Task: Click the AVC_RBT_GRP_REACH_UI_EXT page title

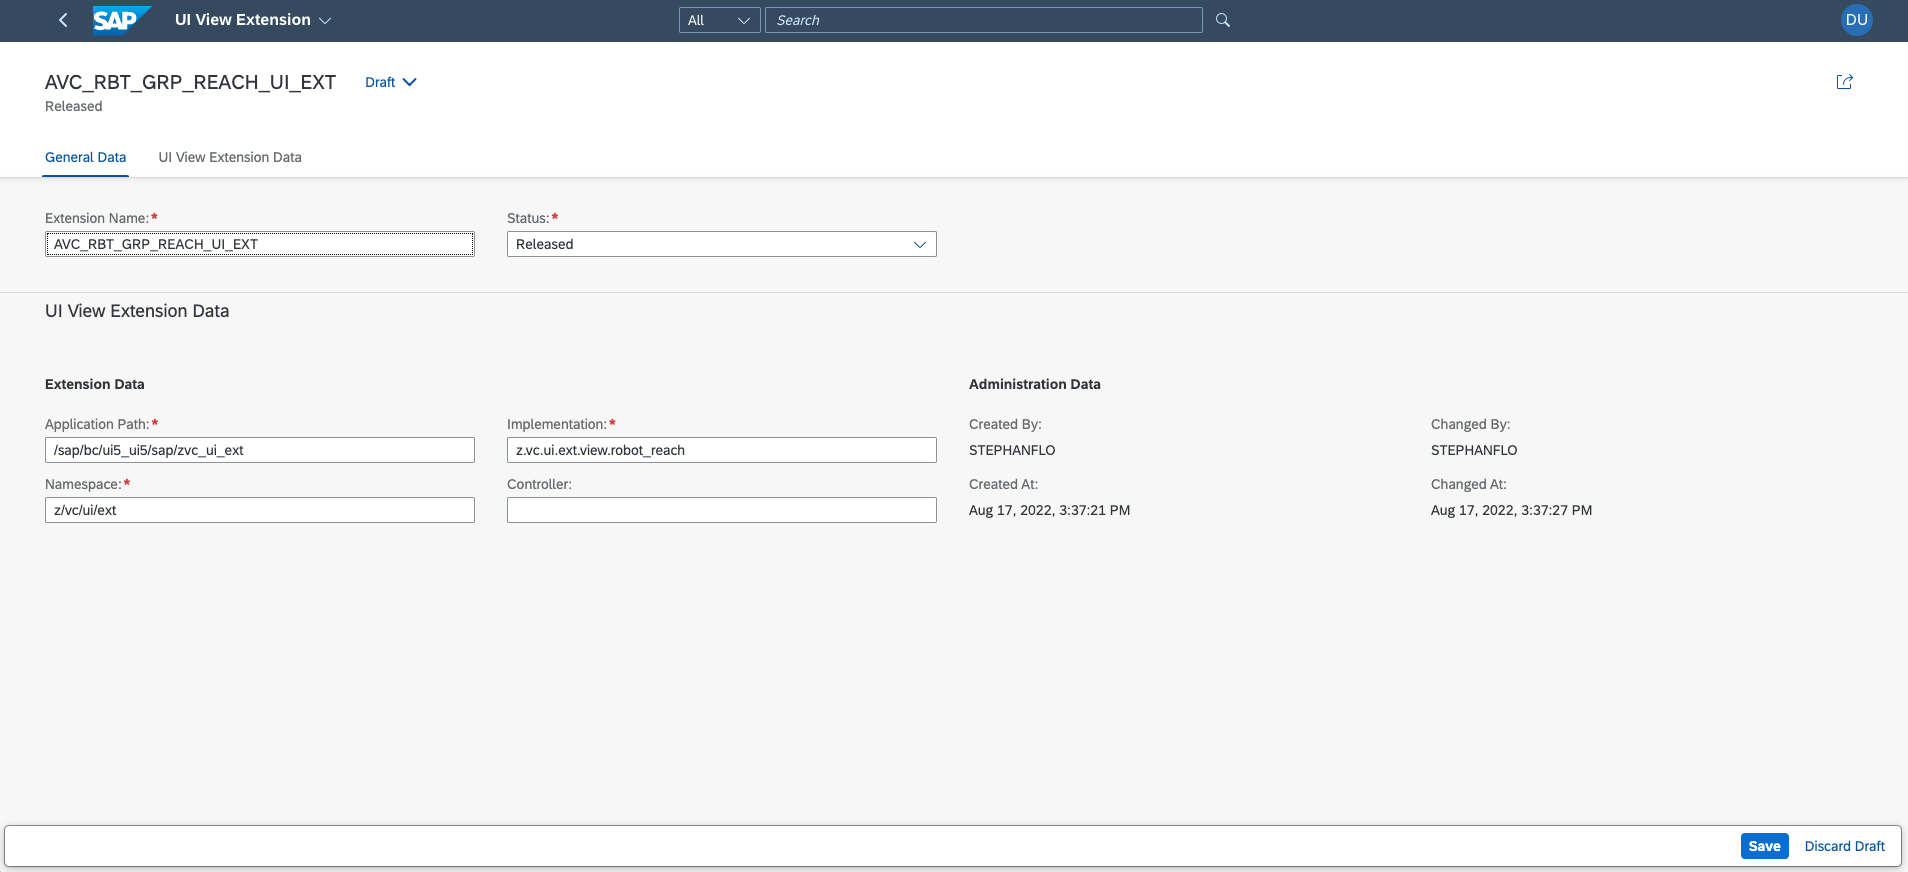Action: pos(190,82)
